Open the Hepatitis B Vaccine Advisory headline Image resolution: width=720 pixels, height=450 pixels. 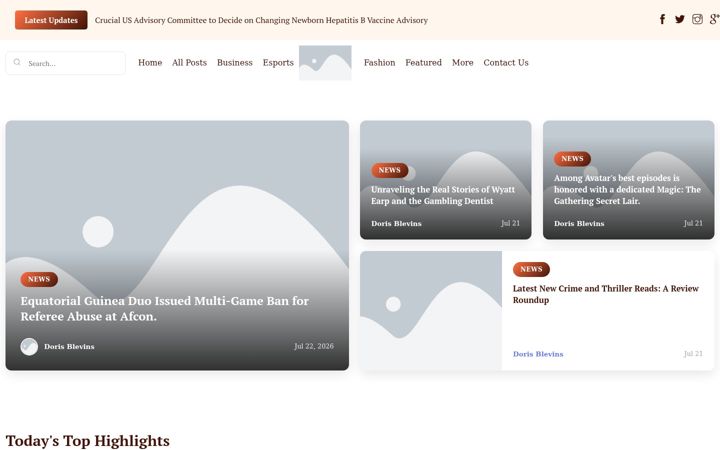point(261,20)
